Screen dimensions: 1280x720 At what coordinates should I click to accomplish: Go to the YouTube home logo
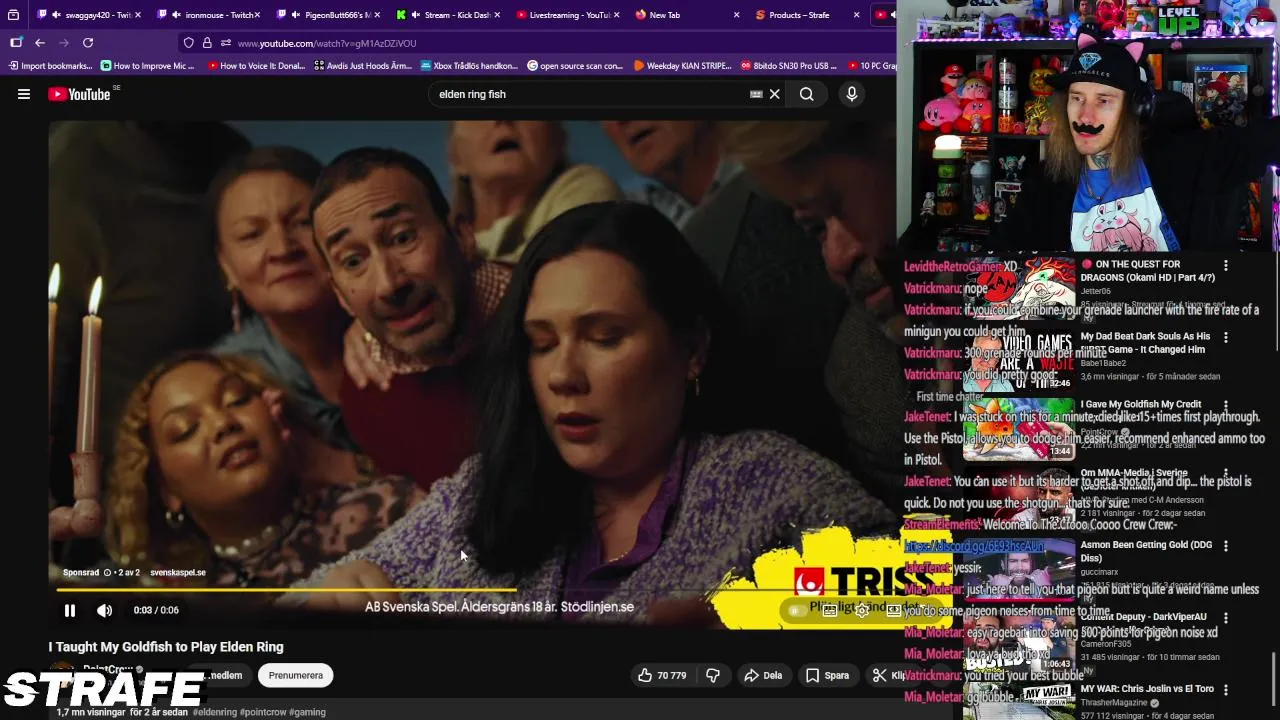(79, 94)
